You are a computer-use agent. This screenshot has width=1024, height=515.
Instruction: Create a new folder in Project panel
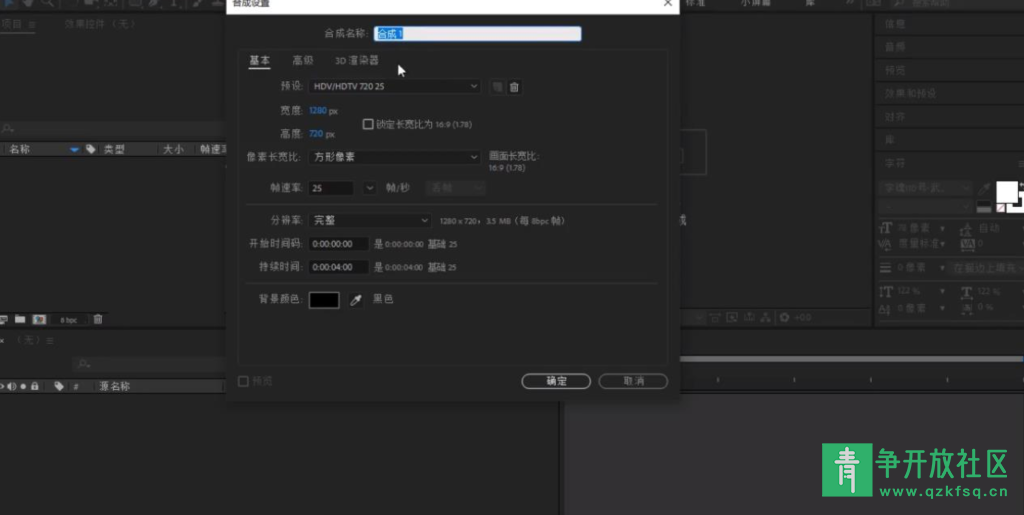point(20,319)
